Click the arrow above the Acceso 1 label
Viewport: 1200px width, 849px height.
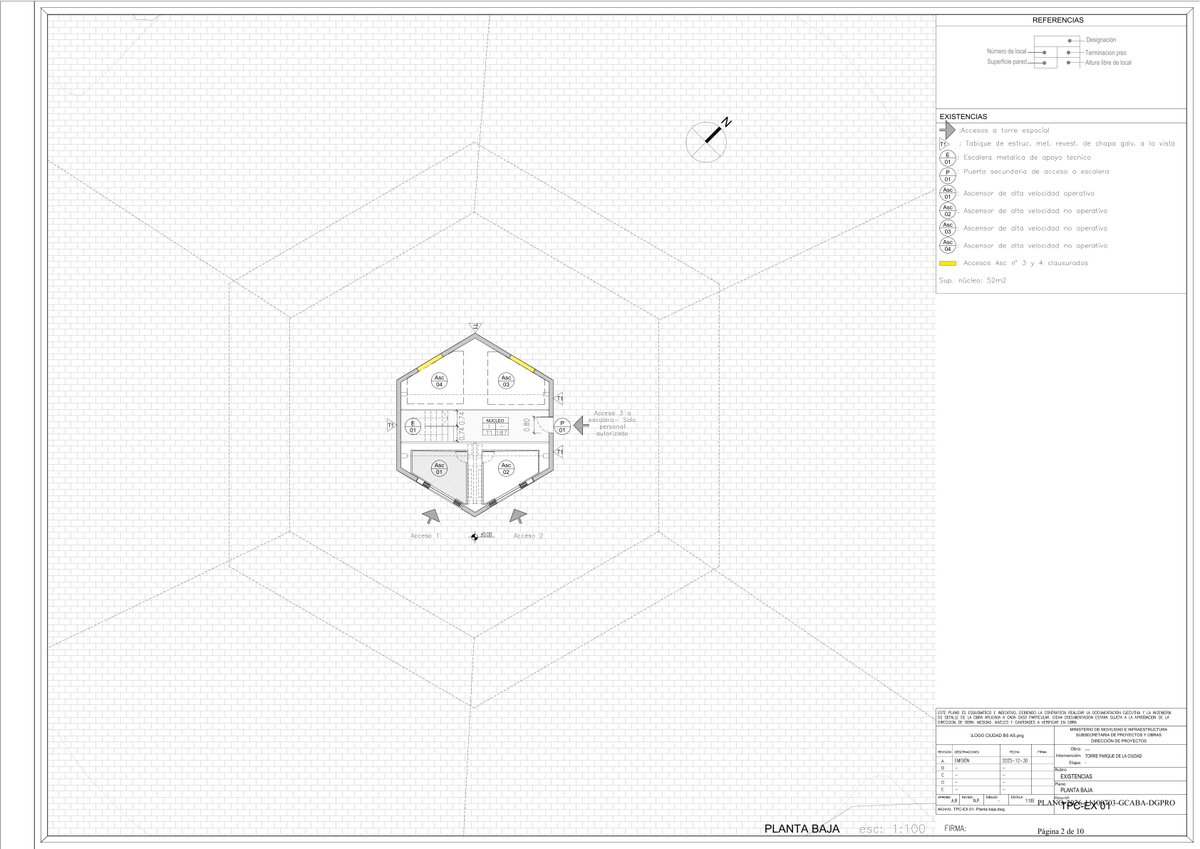tap(431, 516)
